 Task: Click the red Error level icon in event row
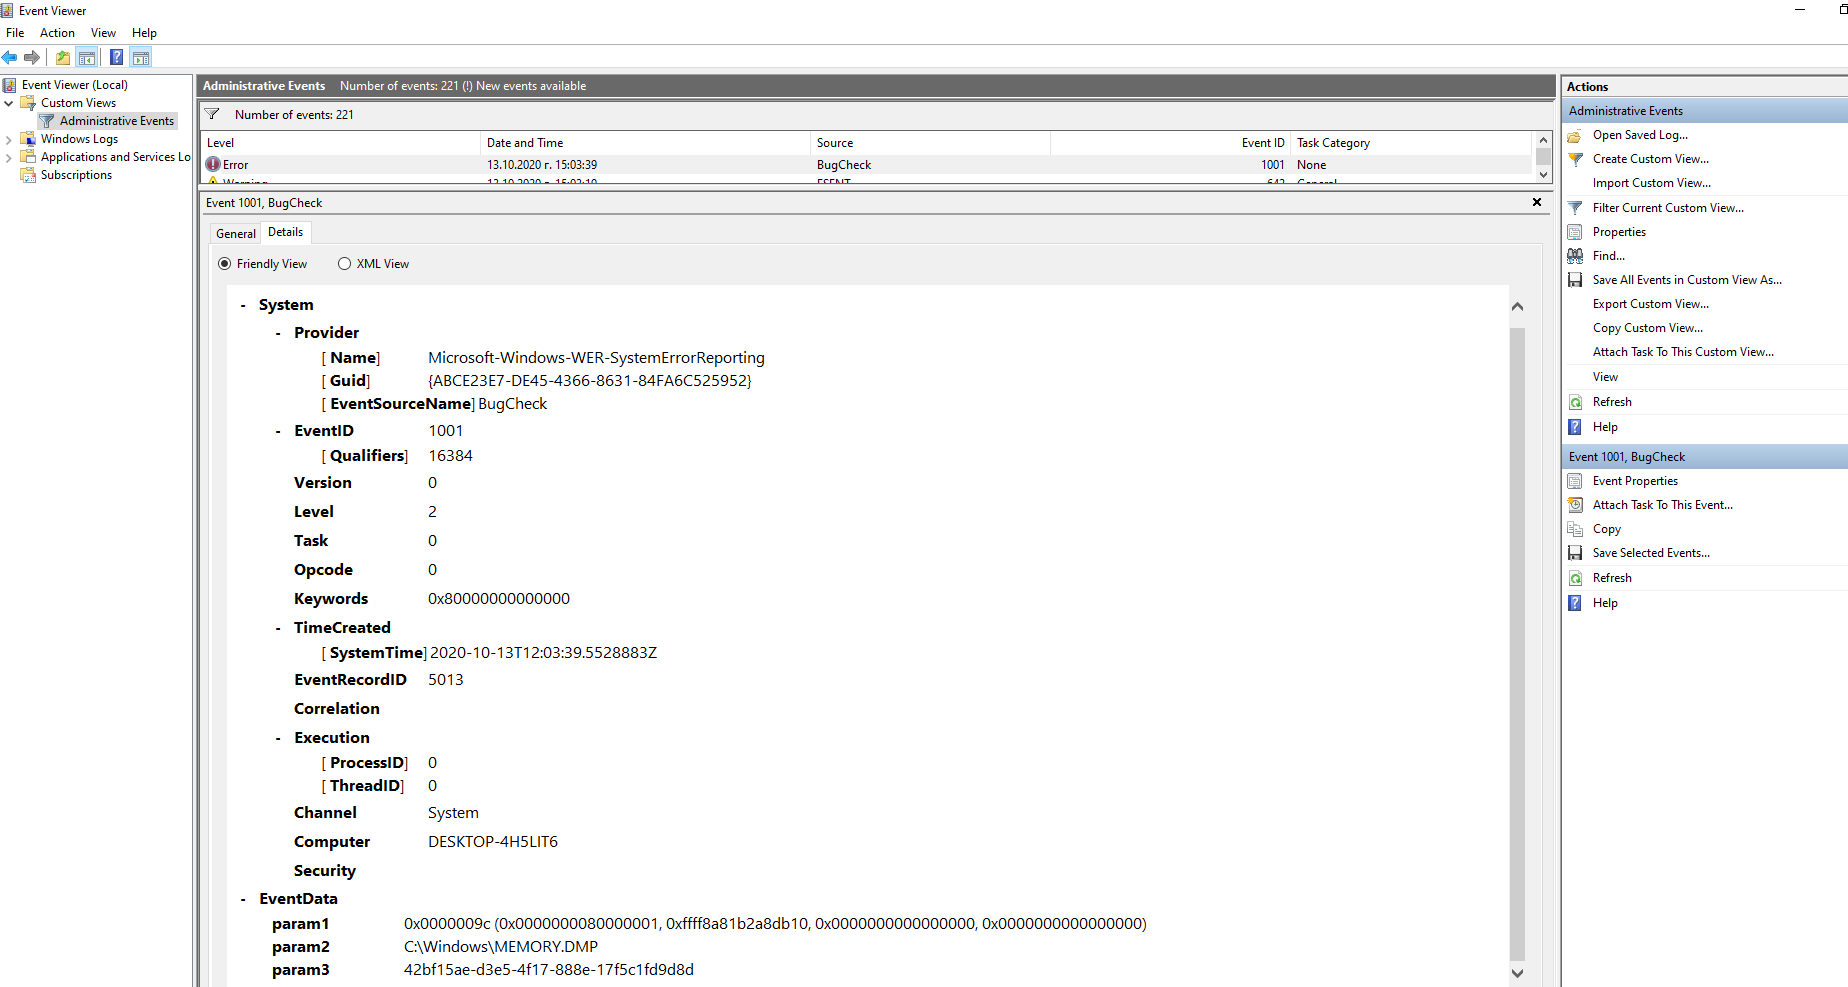pos(213,164)
